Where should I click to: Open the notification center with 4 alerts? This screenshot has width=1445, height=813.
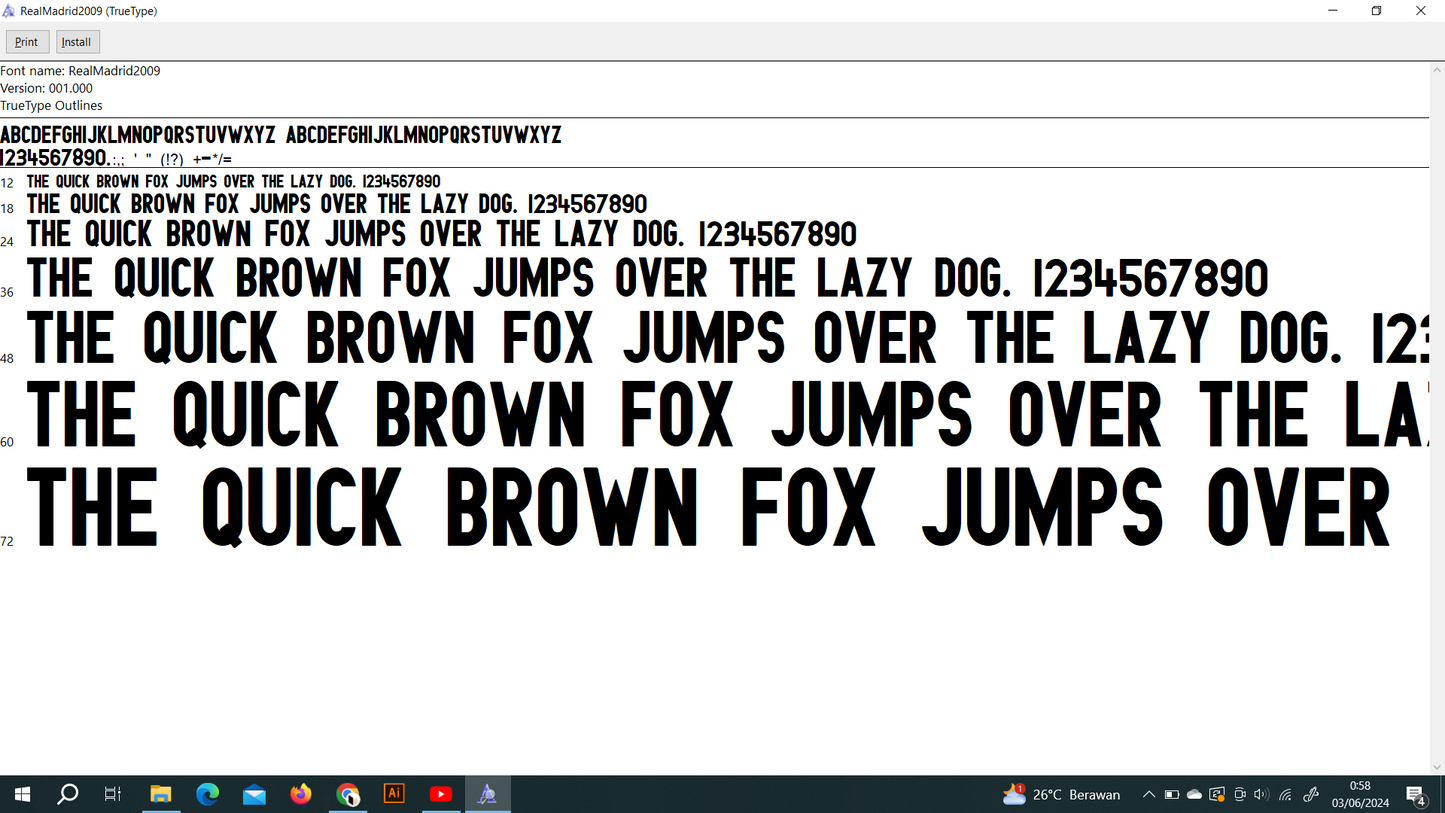coord(1417,796)
